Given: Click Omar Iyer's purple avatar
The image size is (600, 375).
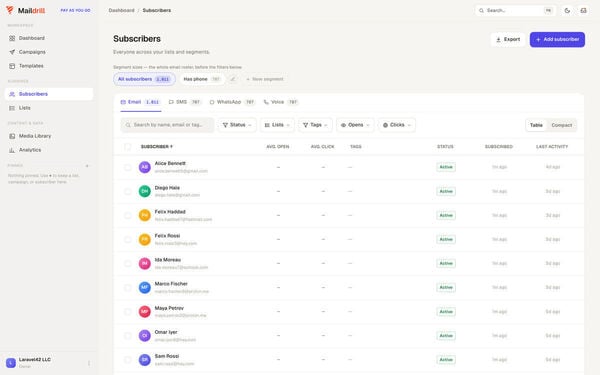Looking at the screenshot, I should 145,336.
